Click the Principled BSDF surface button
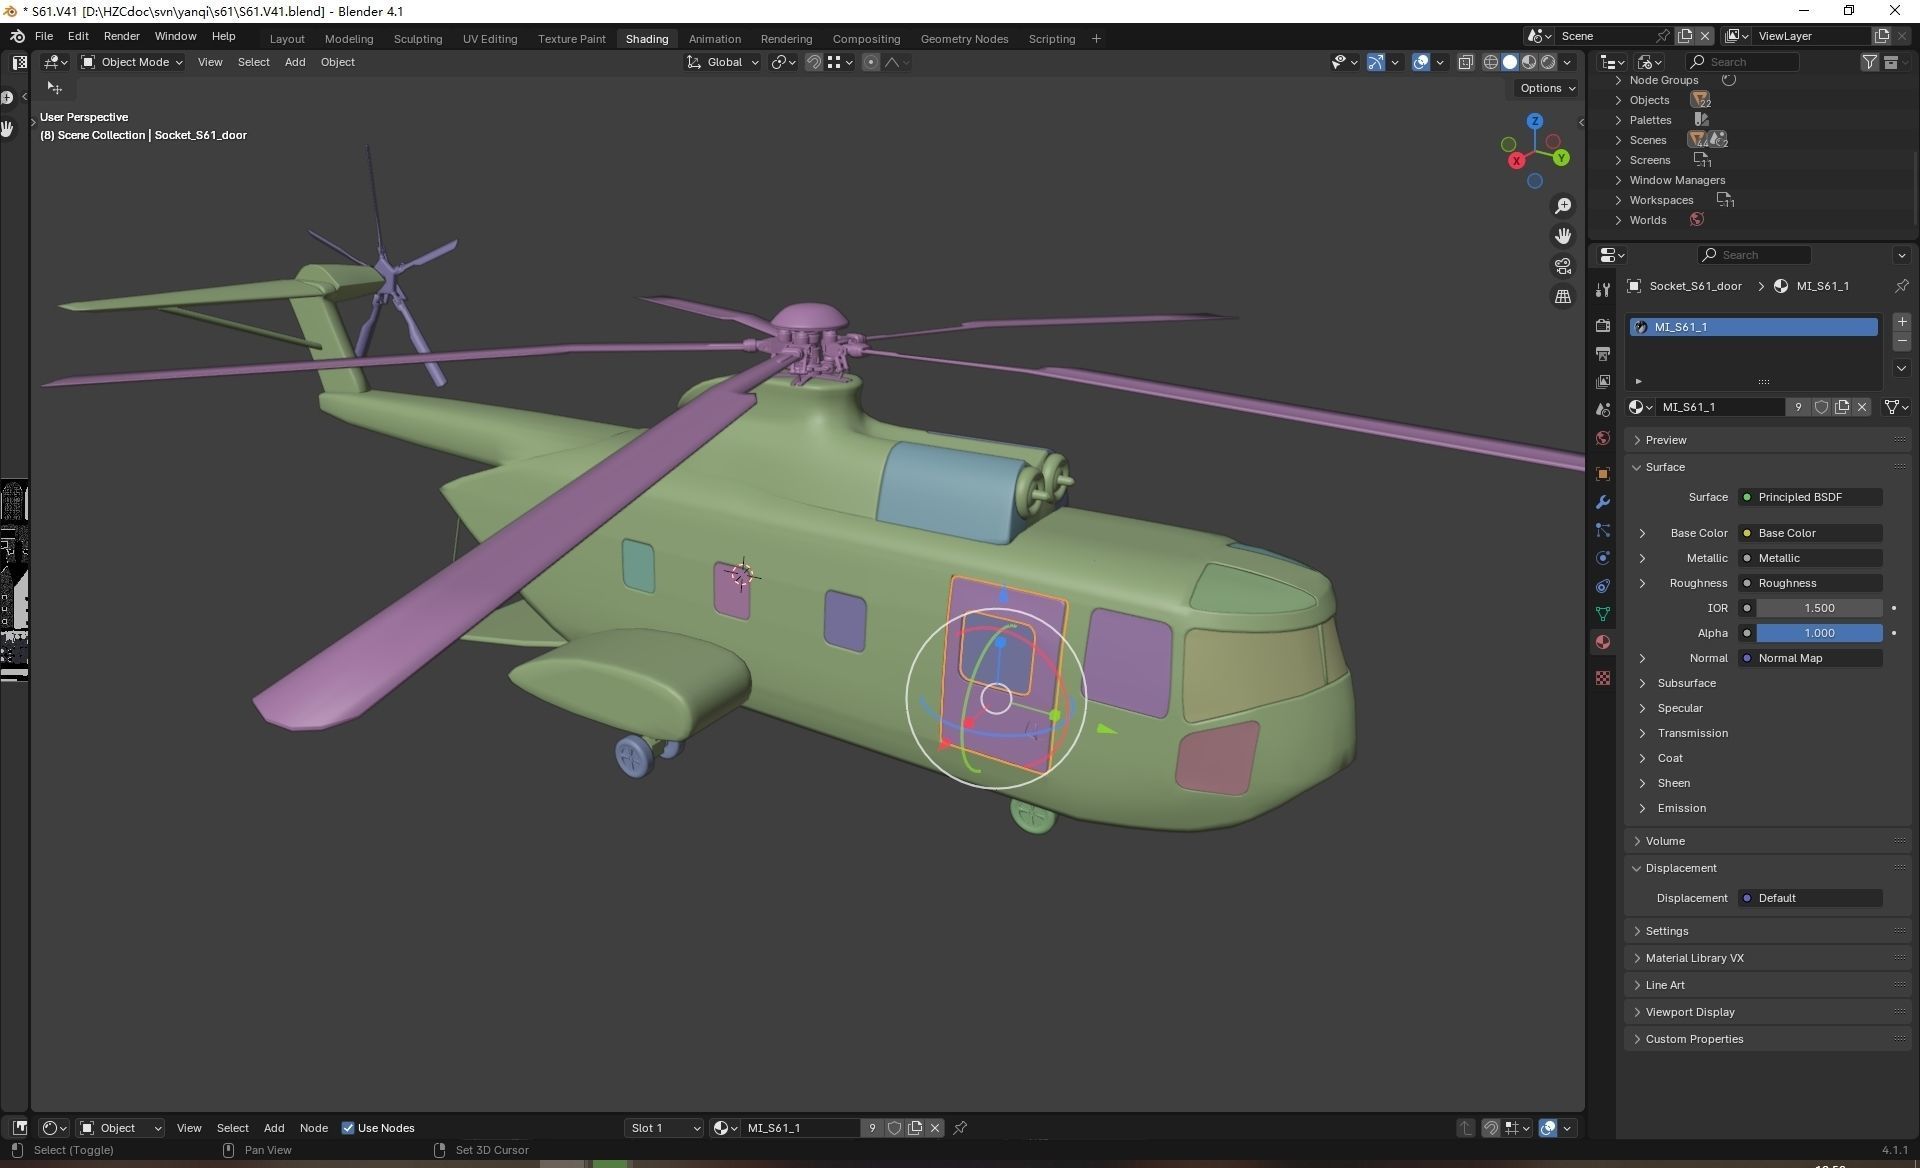 [x=1810, y=497]
